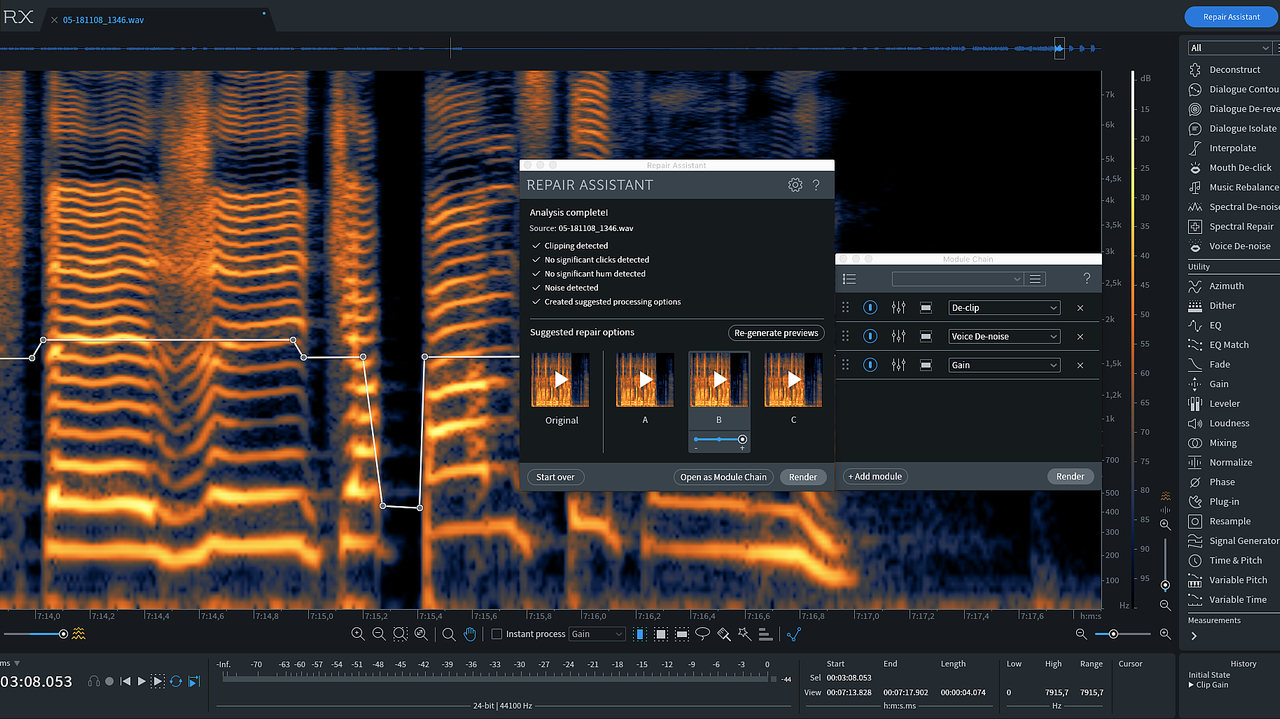This screenshot has width=1280, height=719.
Task: Select the 05-181108_1346.wav file tab
Action: [103, 19]
